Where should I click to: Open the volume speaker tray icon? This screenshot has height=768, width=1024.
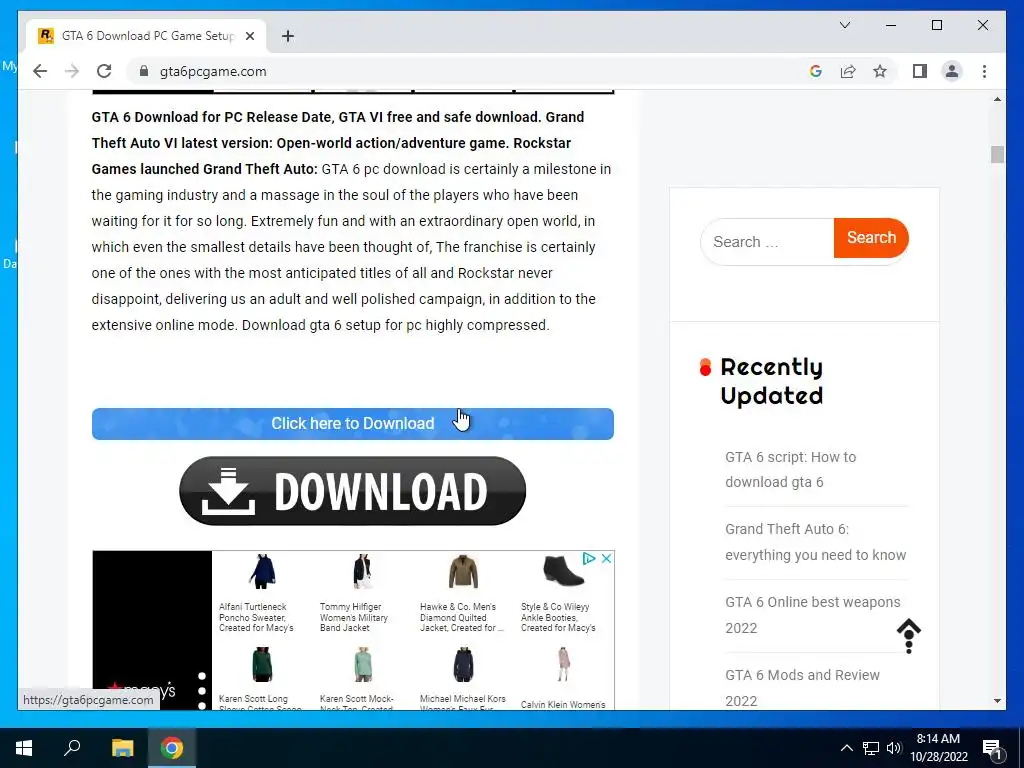894,748
